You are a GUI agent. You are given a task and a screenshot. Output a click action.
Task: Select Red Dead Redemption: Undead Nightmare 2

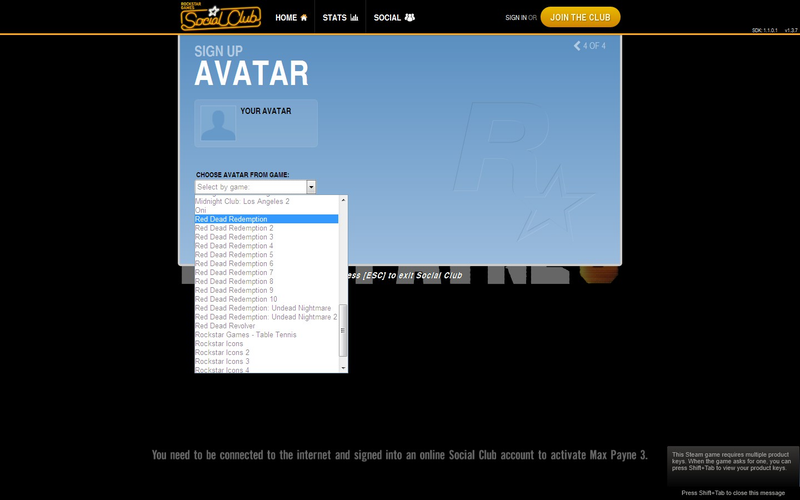tap(266, 317)
